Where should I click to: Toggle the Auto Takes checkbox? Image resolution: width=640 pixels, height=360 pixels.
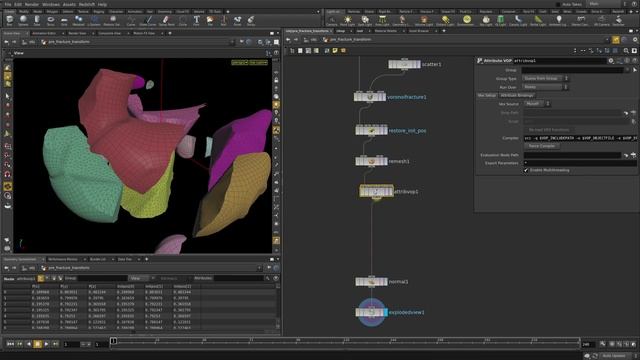558,4
